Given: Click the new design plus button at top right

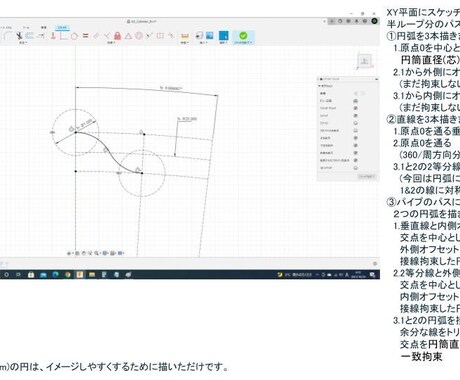Looking at the screenshot, I should click(x=332, y=21).
